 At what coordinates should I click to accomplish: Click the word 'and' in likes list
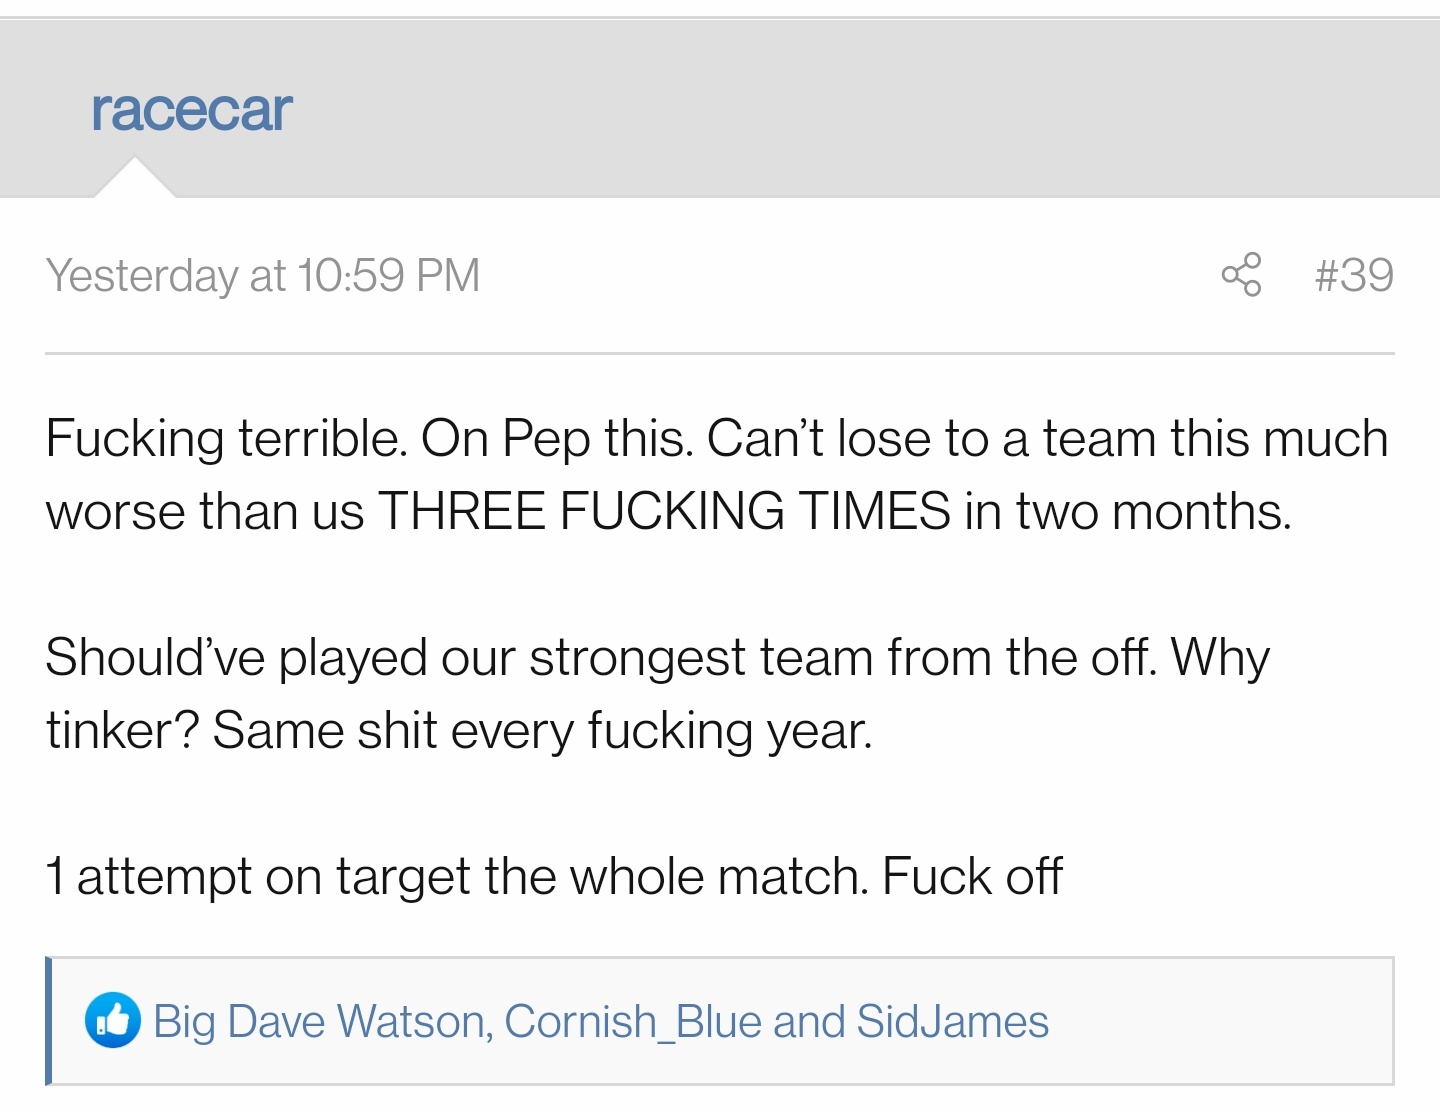809,1021
